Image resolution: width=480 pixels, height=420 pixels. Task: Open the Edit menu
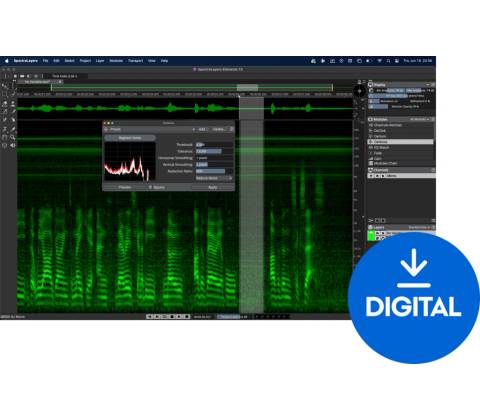coord(56,61)
